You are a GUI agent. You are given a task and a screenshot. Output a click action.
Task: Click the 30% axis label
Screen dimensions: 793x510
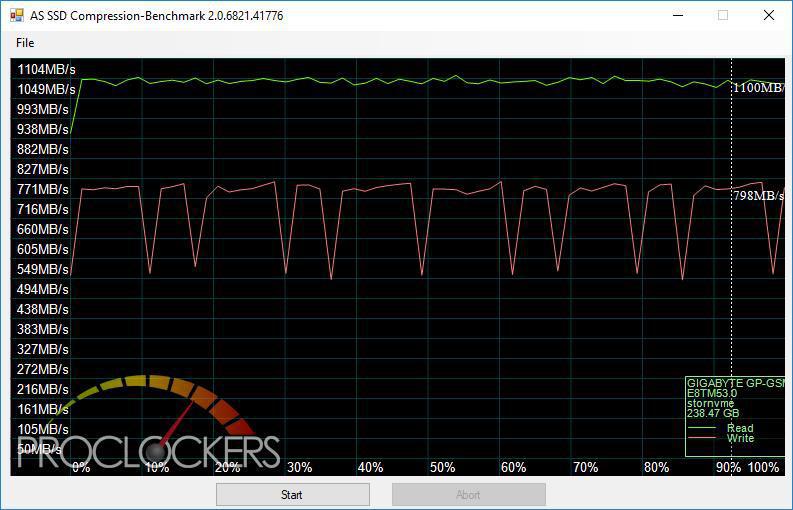tap(299, 467)
